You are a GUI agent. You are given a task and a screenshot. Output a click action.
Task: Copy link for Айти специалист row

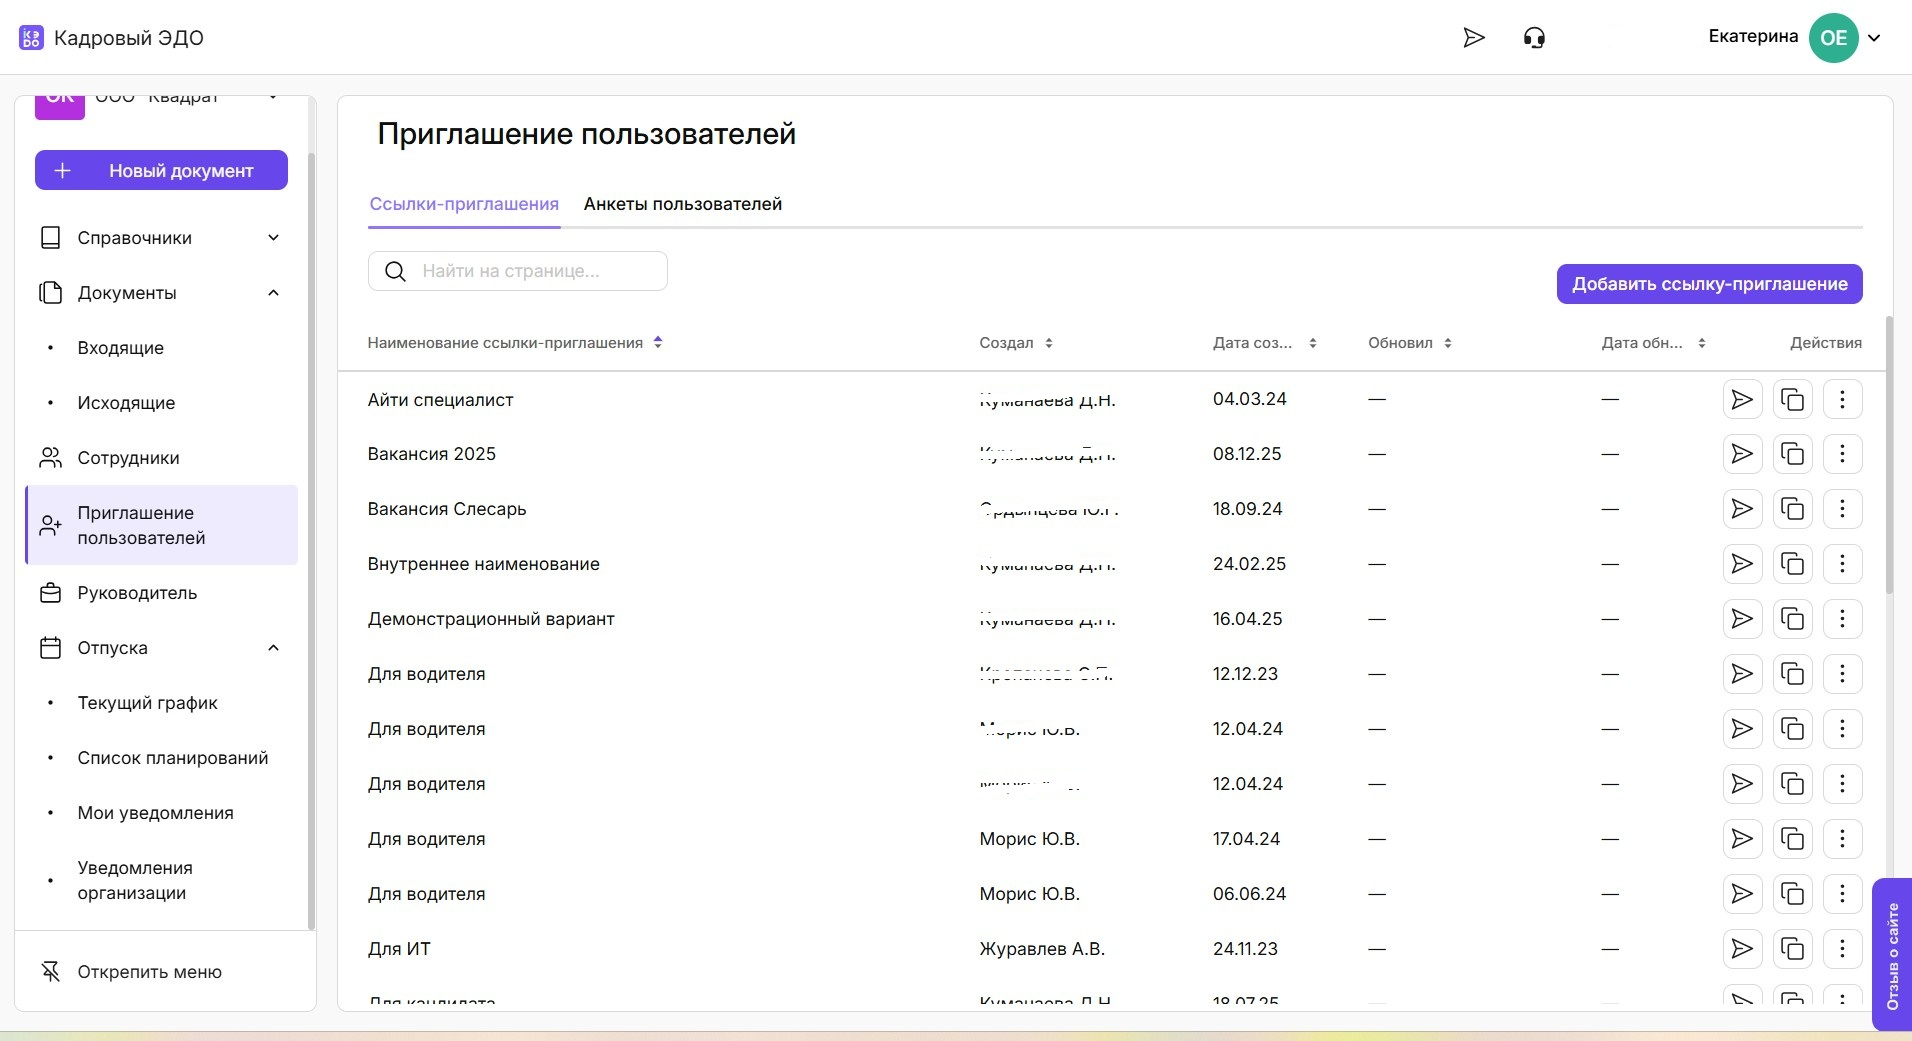pos(1793,399)
